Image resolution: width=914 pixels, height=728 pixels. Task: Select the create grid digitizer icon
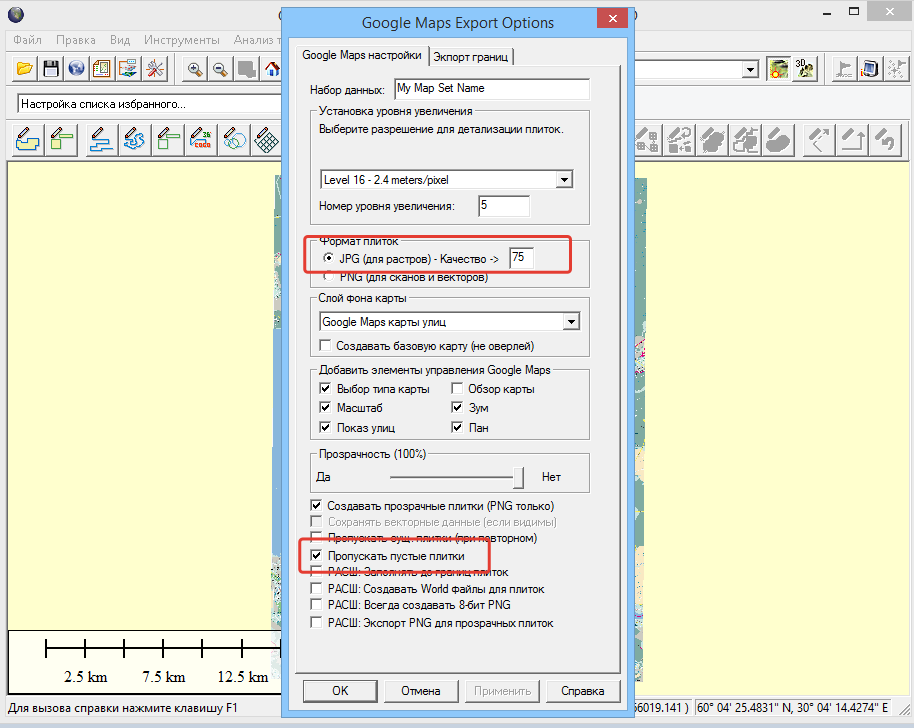266,139
